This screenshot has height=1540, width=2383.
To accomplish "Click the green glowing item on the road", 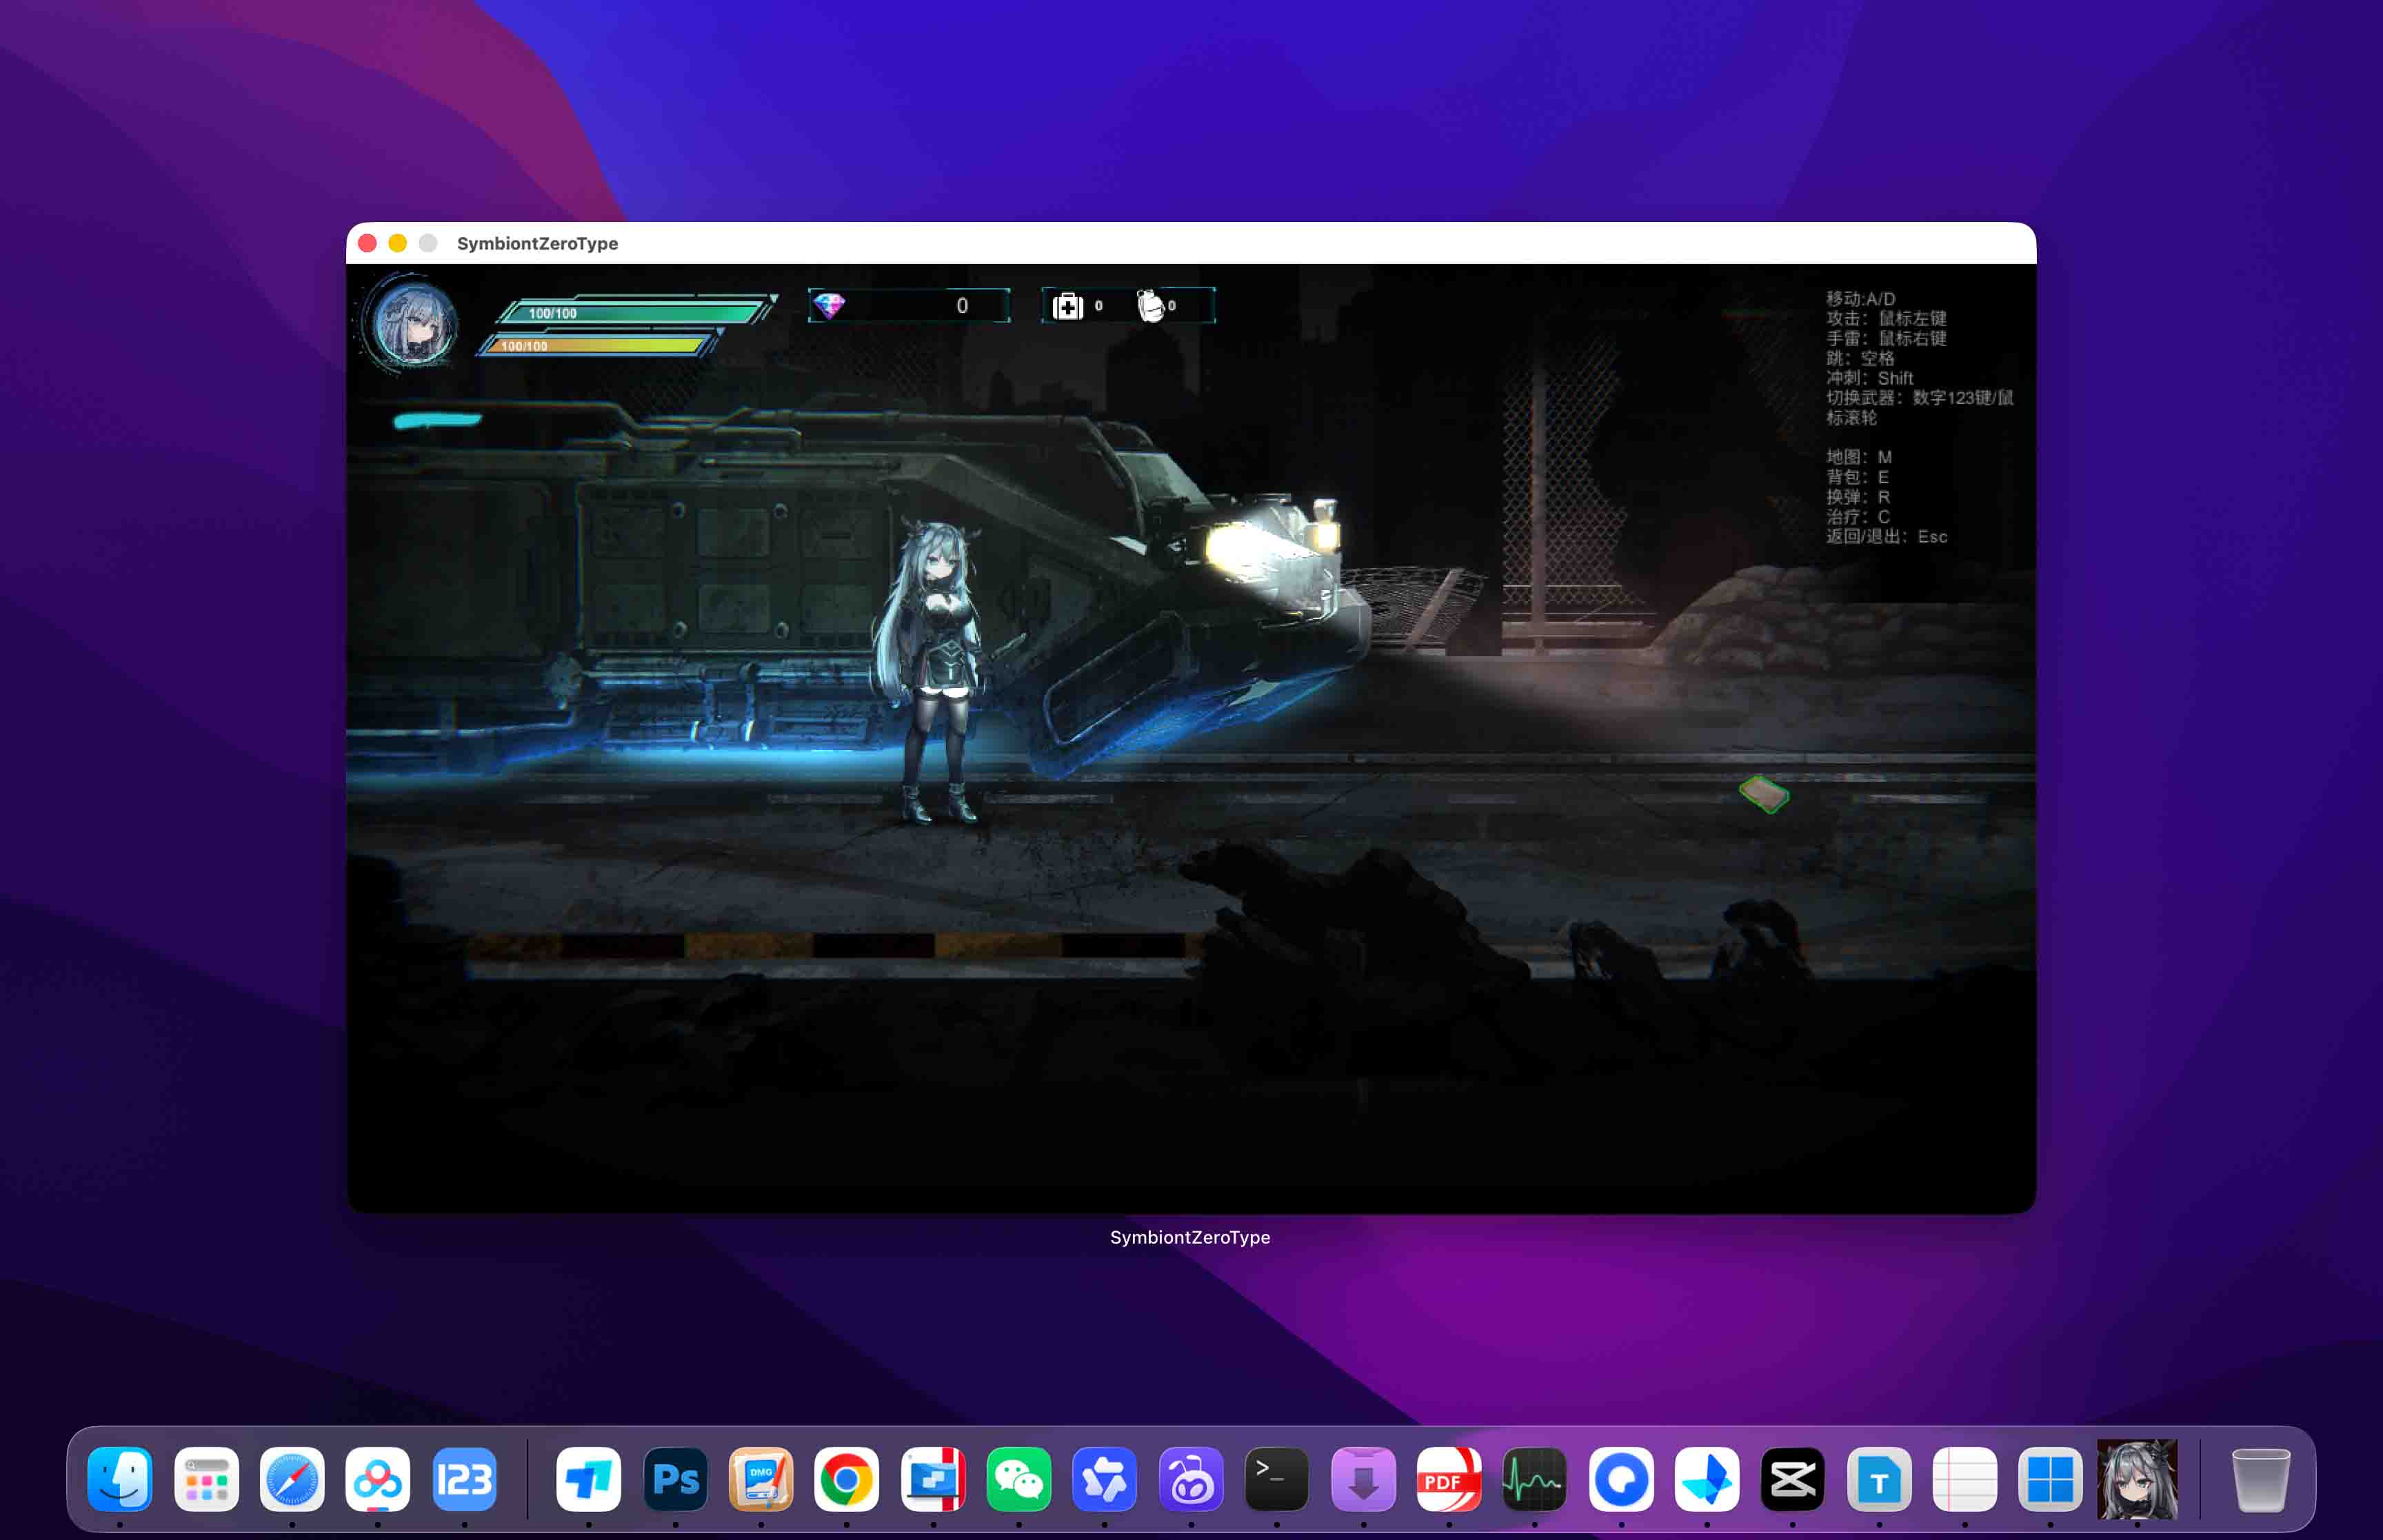I will 1764,795.
